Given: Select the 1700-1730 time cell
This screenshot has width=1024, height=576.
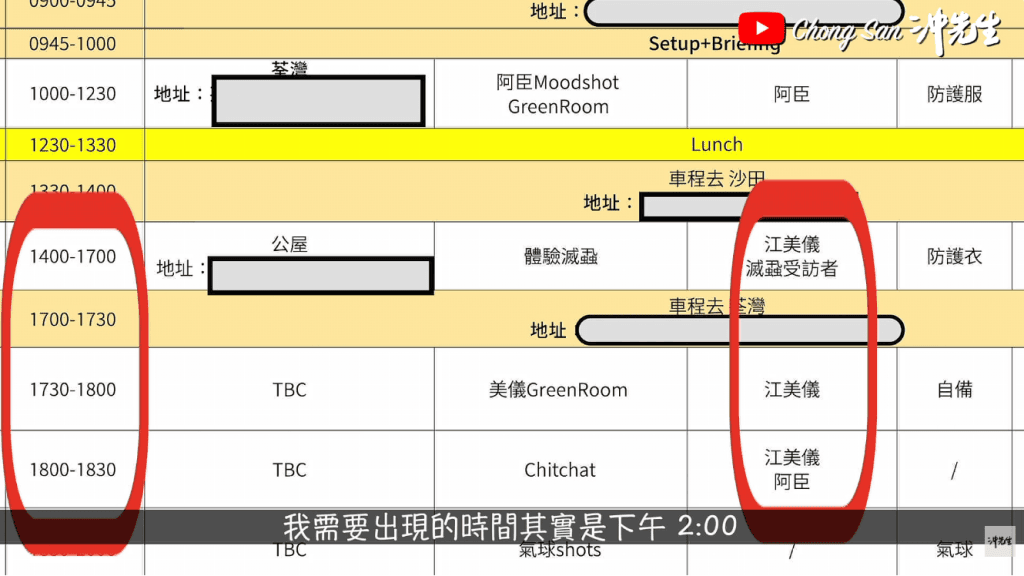Looking at the screenshot, I should [72, 319].
